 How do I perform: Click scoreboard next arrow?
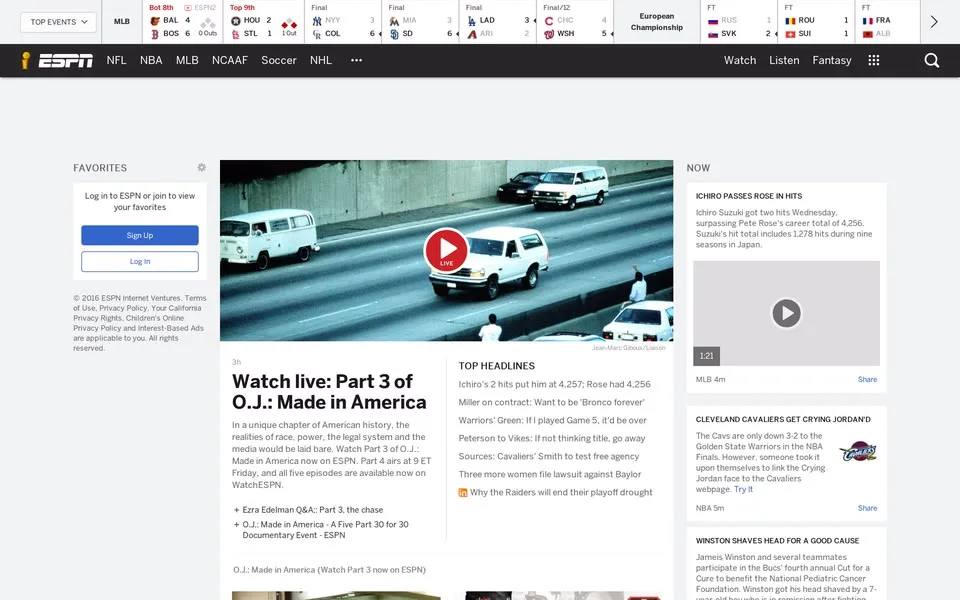pyautogui.click(x=934, y=22)
